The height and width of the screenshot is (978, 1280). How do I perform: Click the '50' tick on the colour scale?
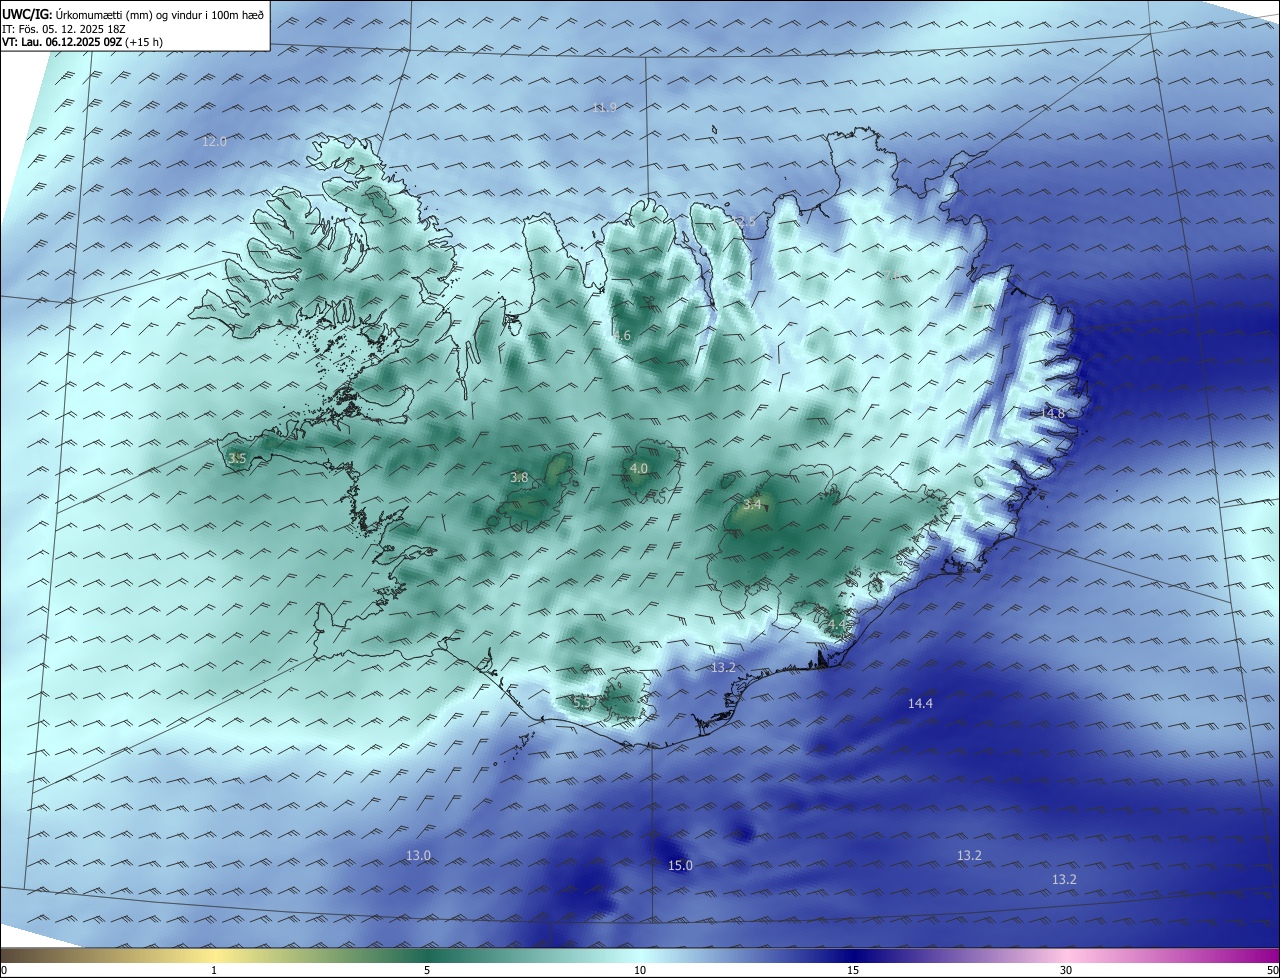(1272, 970)
